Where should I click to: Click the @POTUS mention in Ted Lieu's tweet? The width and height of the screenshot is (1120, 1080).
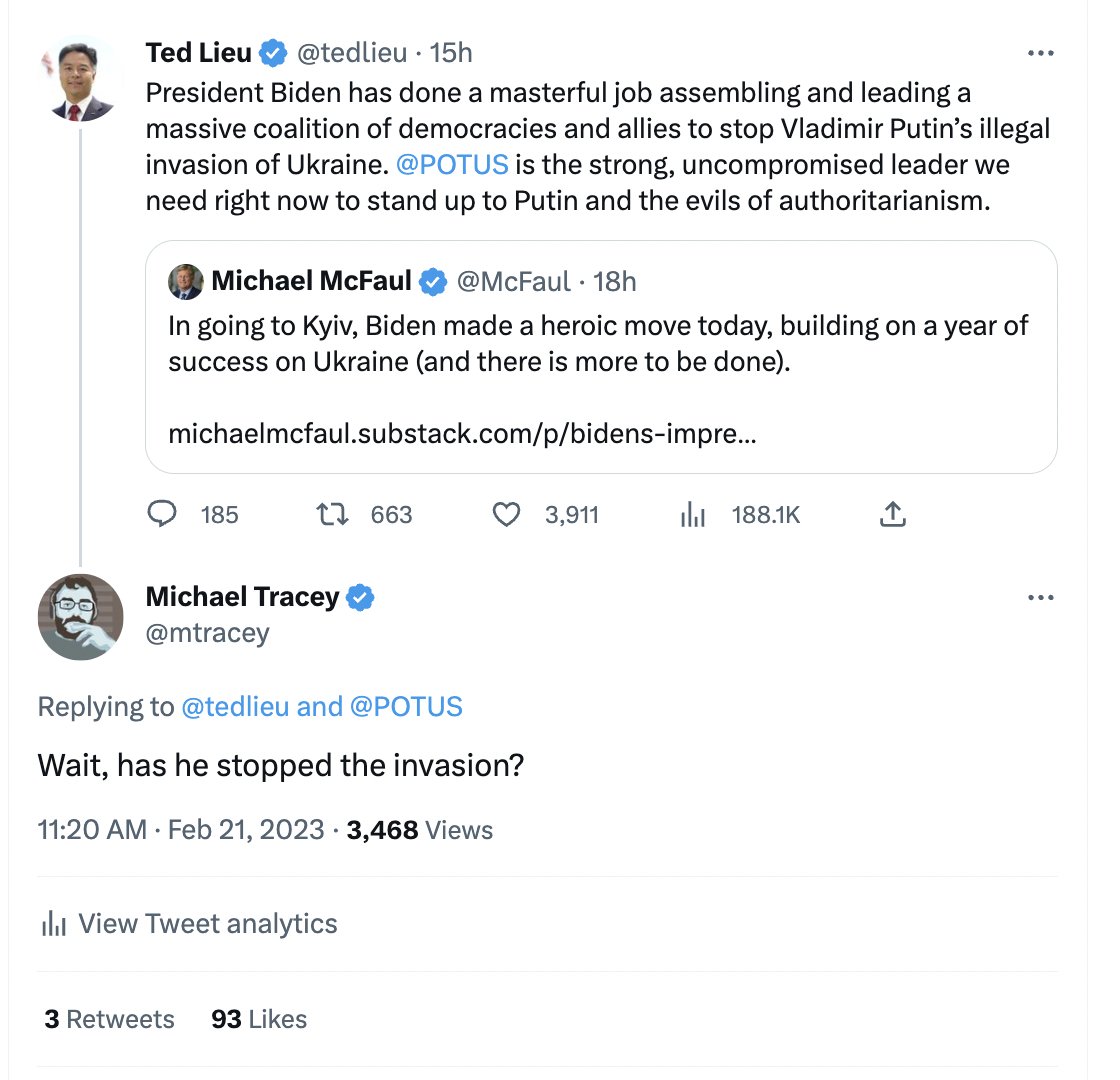(x=452, y=163)
